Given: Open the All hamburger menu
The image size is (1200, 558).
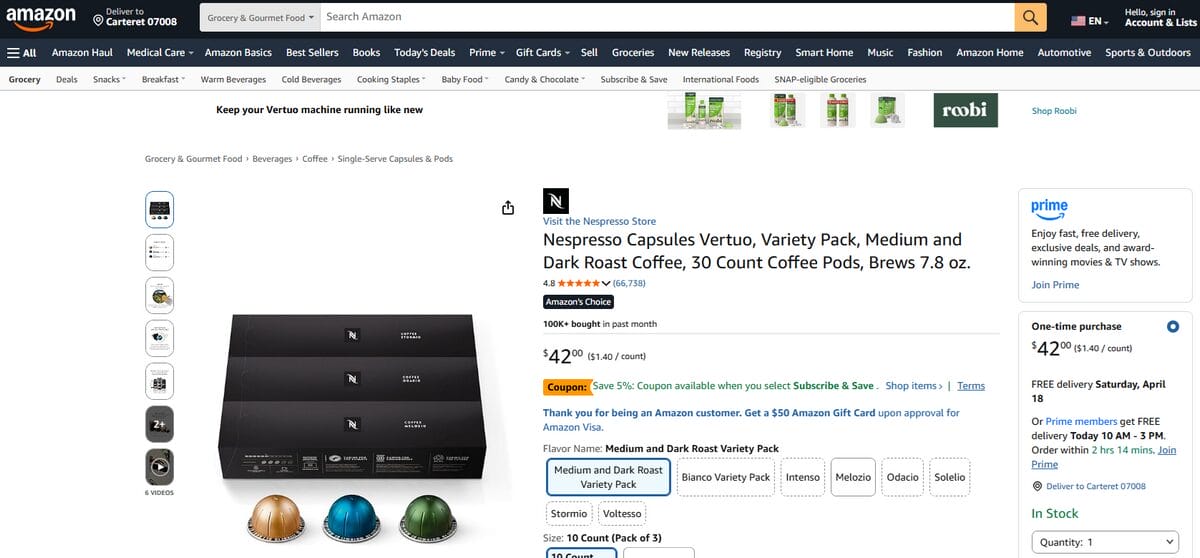Looking at the screenshot, I should tap(21, 52).
